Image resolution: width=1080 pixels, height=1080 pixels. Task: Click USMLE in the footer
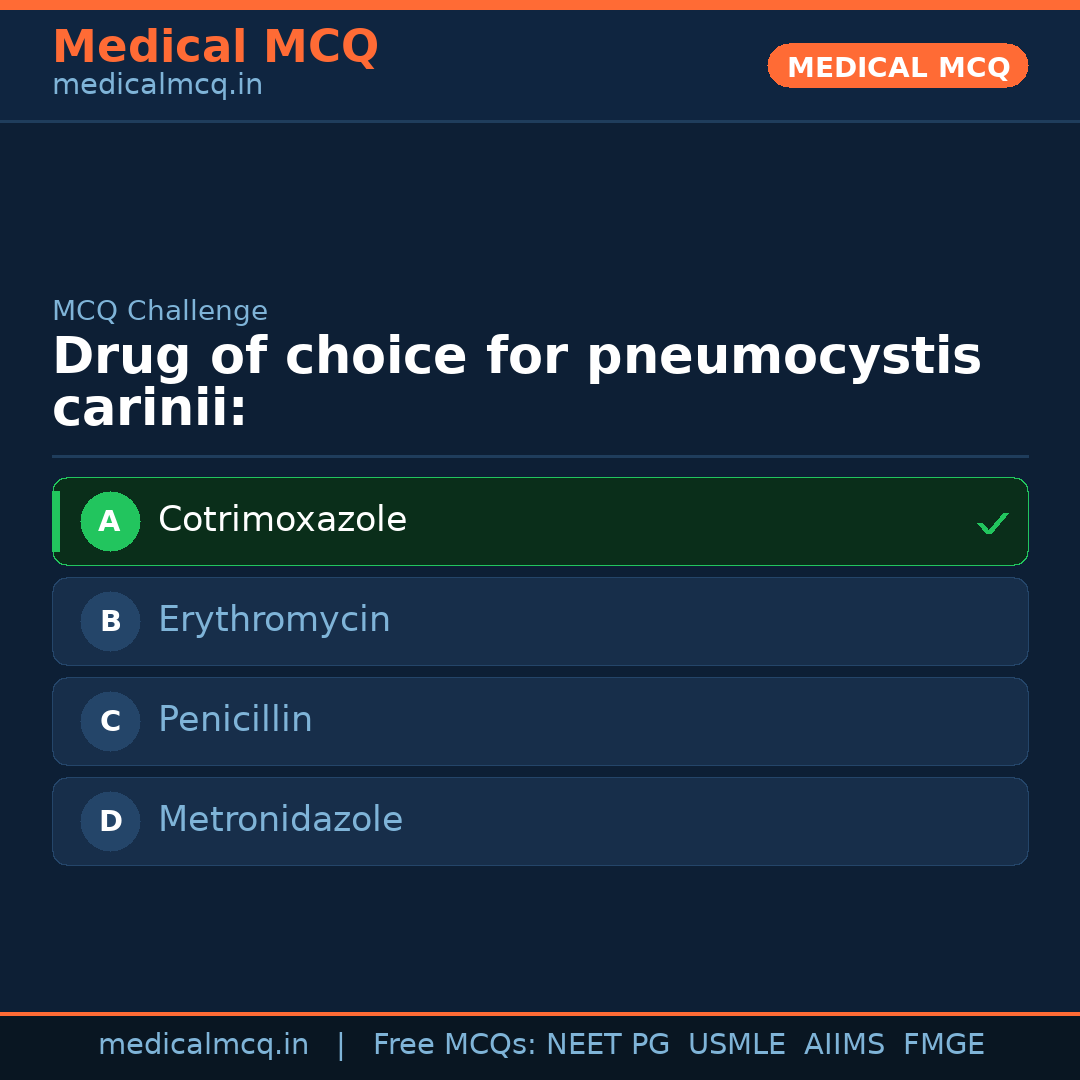736,1045
